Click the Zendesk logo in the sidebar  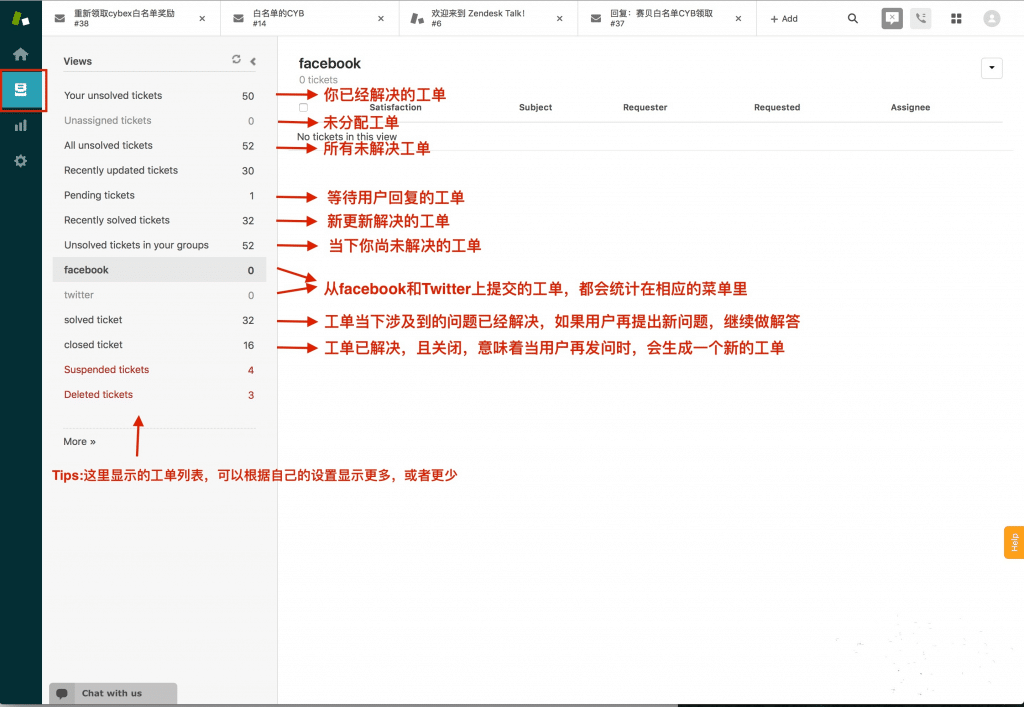(x=20, y=18)
